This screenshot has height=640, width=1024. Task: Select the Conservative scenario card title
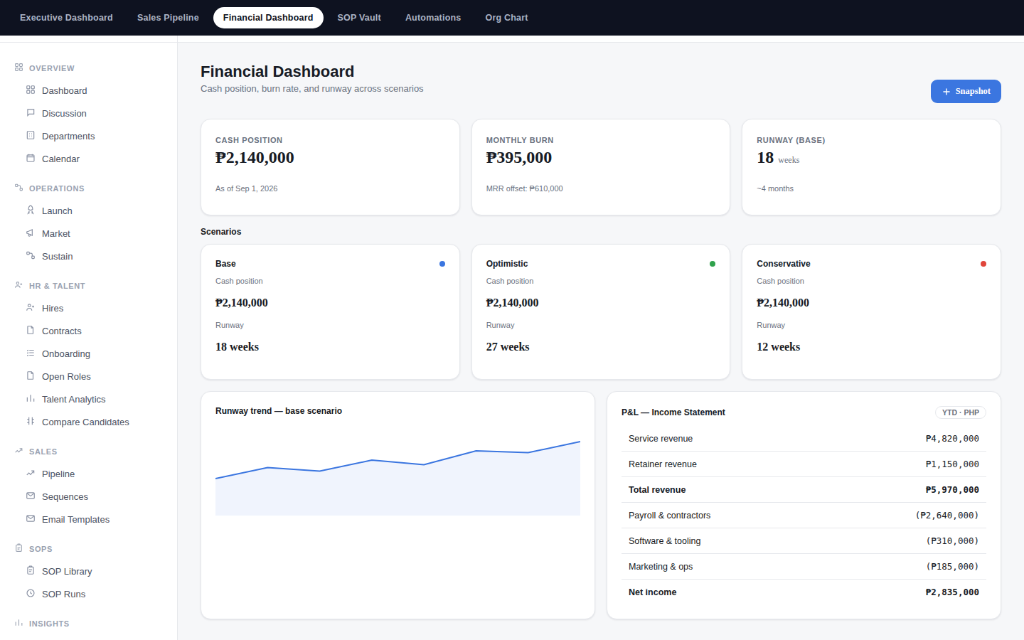coord(783,264)
